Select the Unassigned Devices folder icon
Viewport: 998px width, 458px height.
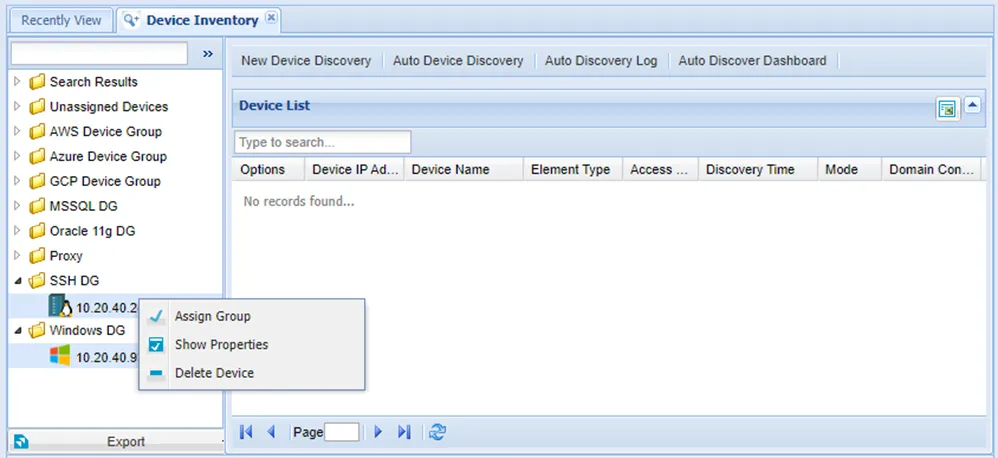coord(38,106)
